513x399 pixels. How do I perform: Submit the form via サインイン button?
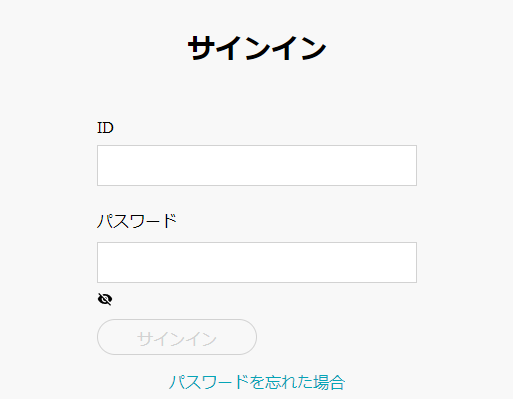177,337
